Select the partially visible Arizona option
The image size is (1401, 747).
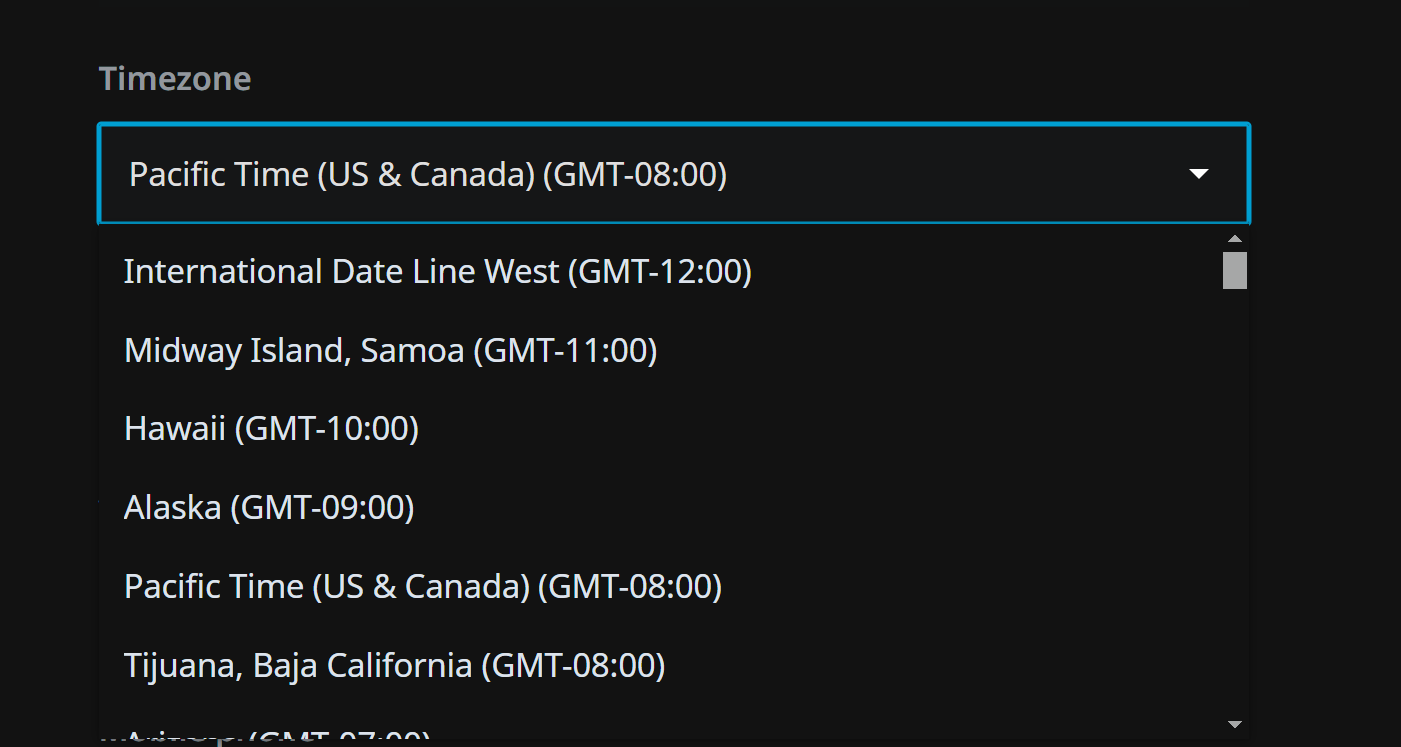click(278, 736)
